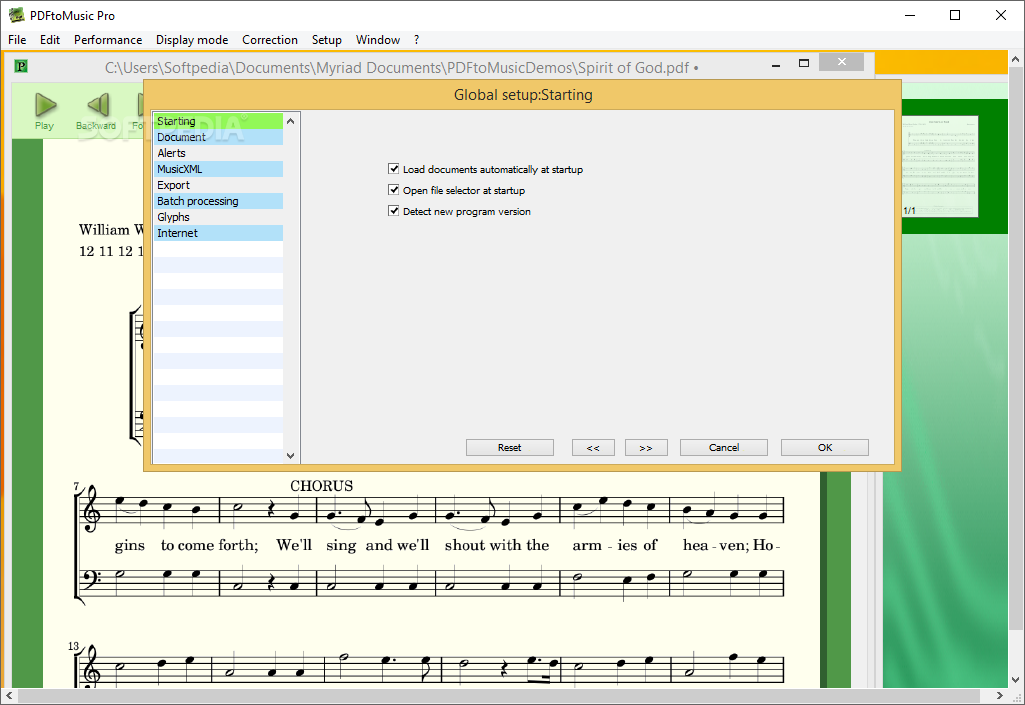The image size is (1025, 705).
Task: Click the Backward playback icon
Action: 96,105
